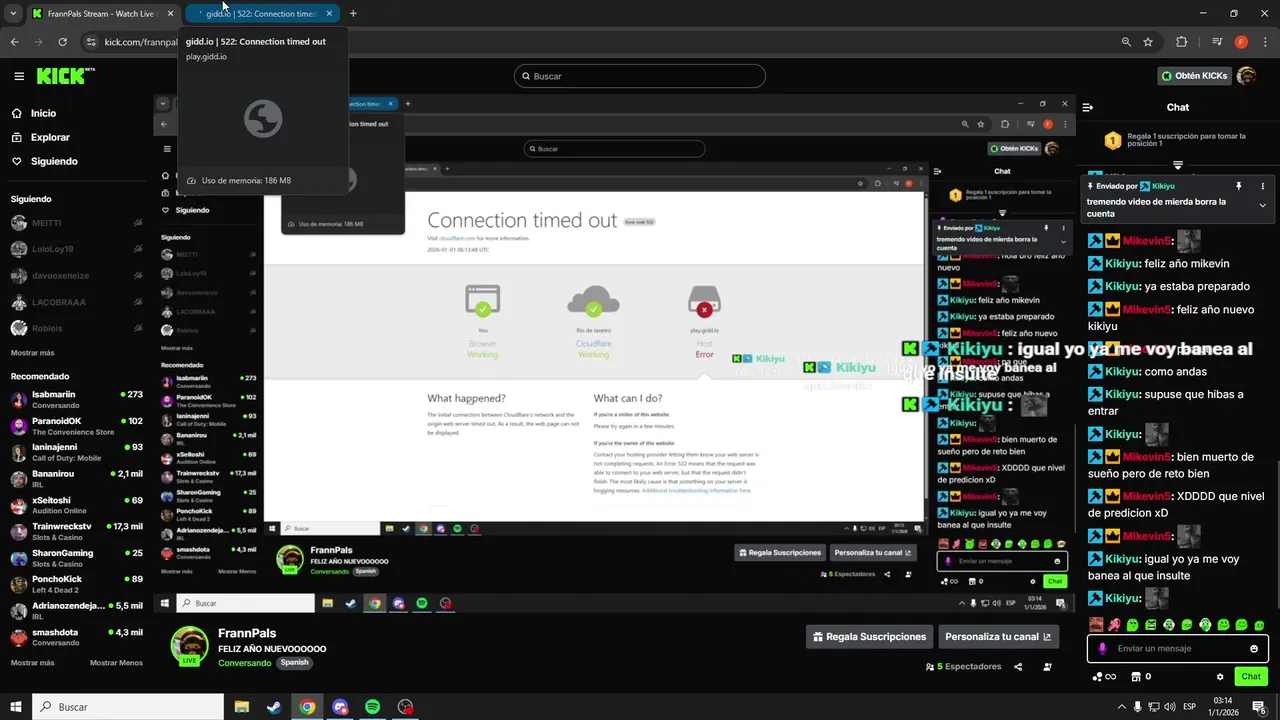Go to Inicio in the sidebar
Image resolution: width=1280 pixels, height=720 pixels.
pyautogui.click(x=43, y=113)
